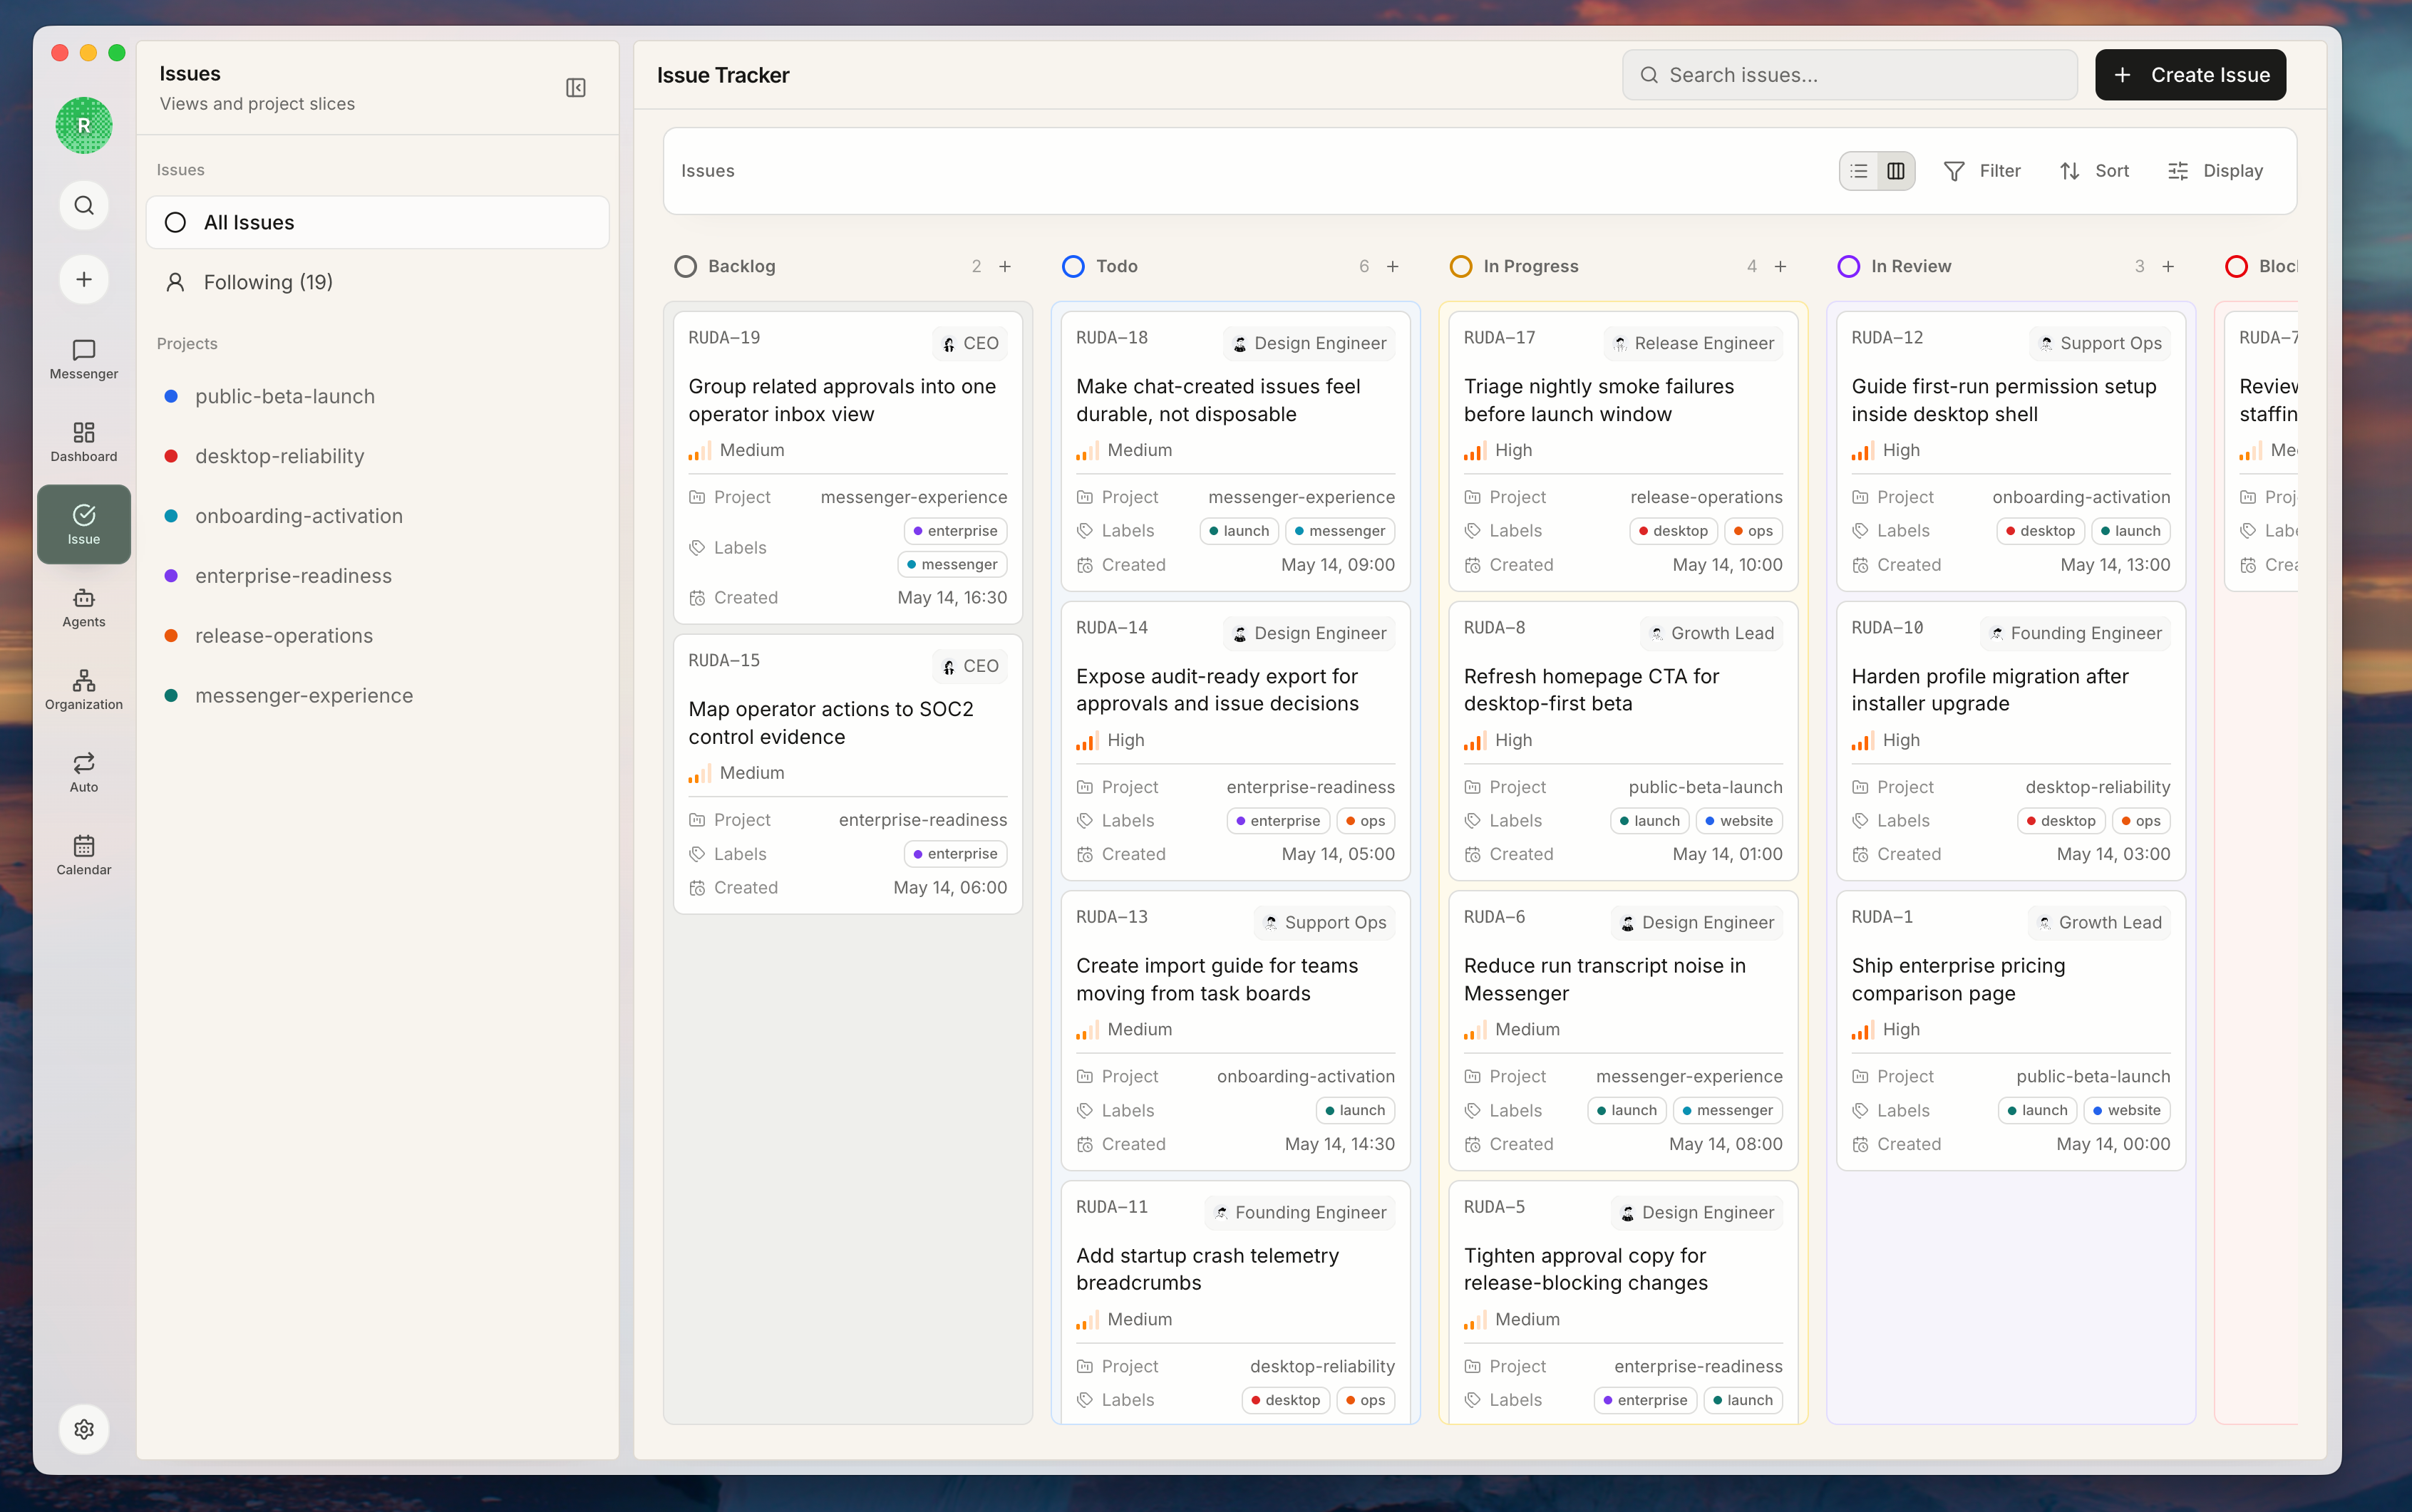Click the Blocked column status circle icon
Screen dimensions: 2412x1512
pos(2236,266)
